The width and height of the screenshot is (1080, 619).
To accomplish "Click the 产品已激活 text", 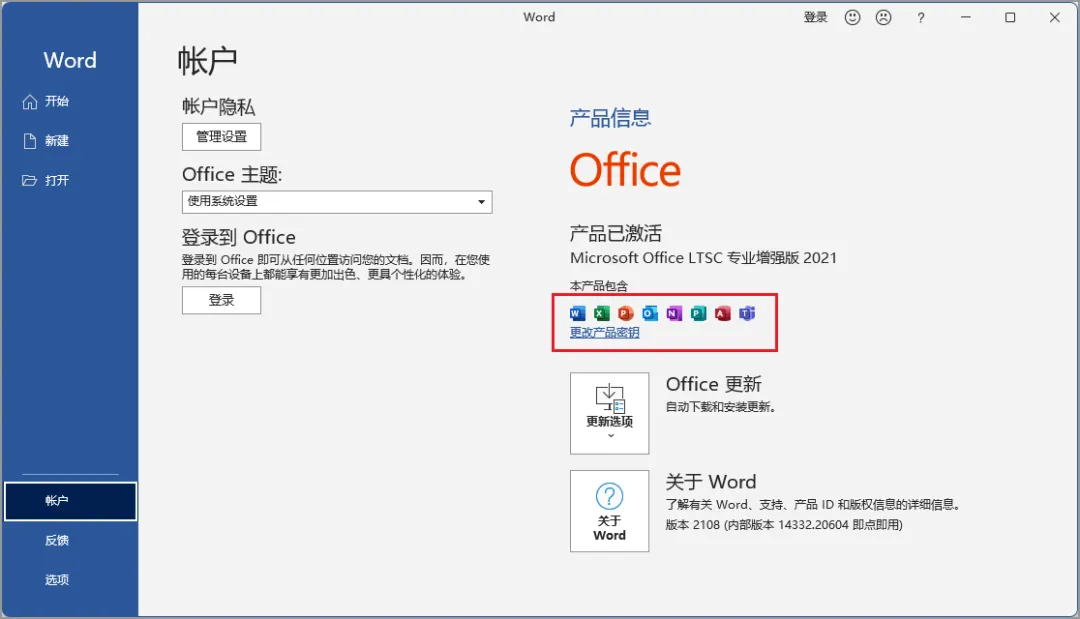I will (616, 233).
